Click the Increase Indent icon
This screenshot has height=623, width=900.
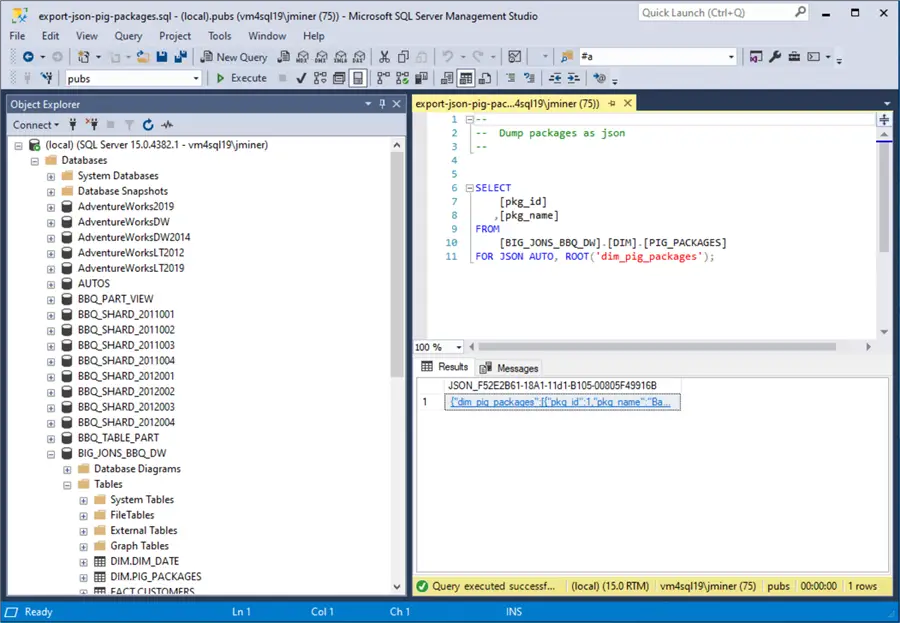point(573,78)
